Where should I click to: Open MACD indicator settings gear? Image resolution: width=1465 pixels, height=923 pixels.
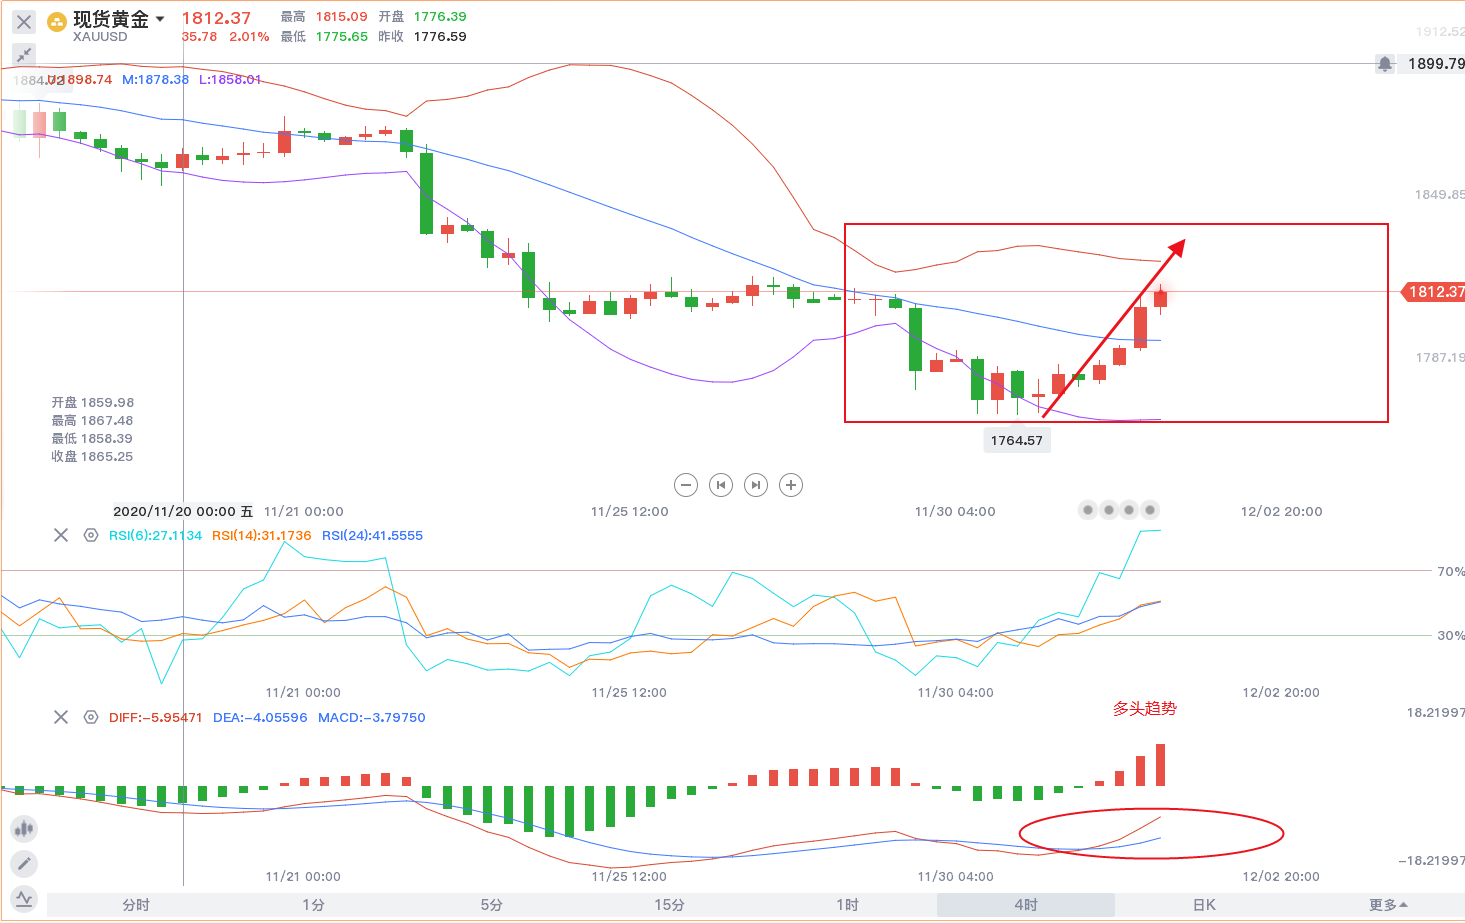pyautogui.click(x=91, y=717)
